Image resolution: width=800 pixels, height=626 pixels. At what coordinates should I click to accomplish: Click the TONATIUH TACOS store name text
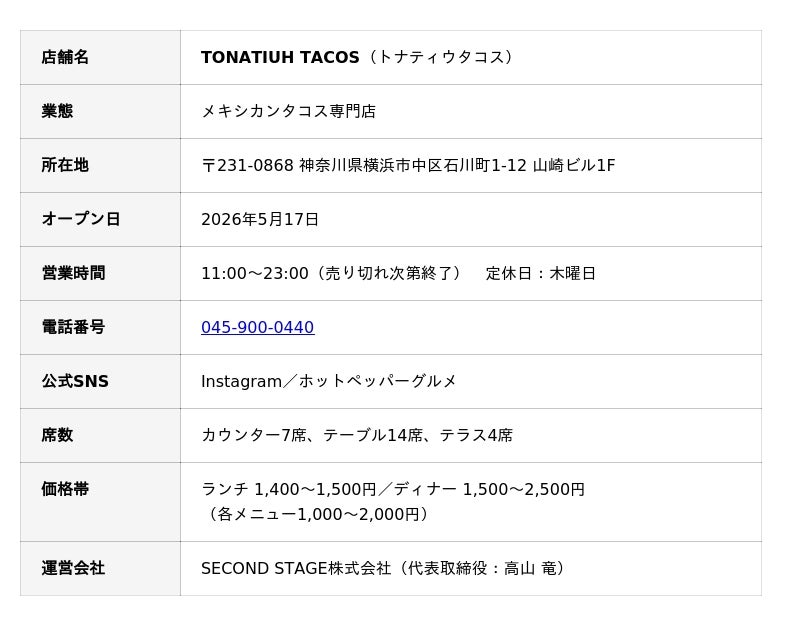(280, 57)
